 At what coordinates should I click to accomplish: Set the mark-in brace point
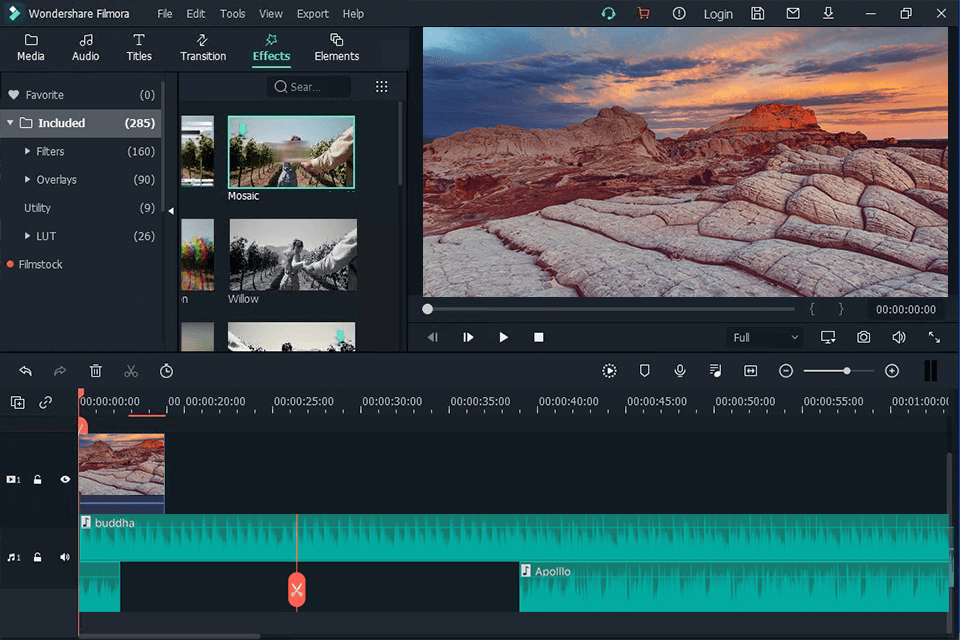[812, 309]
